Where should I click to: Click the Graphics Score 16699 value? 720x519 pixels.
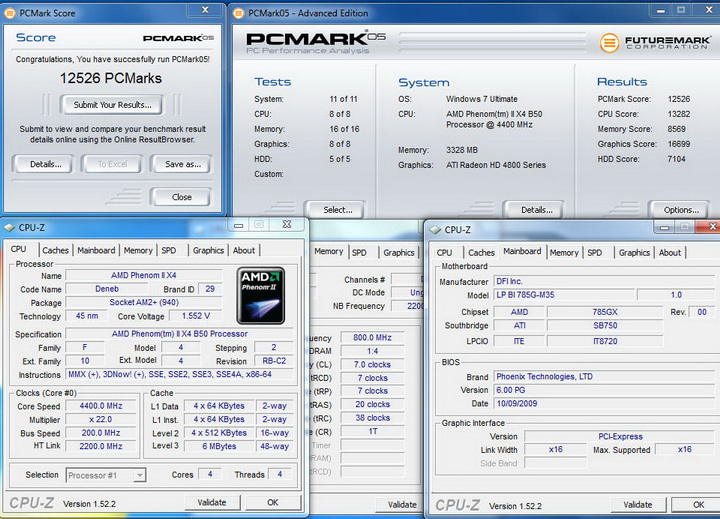pyautogui.click(x=679, y=144)
